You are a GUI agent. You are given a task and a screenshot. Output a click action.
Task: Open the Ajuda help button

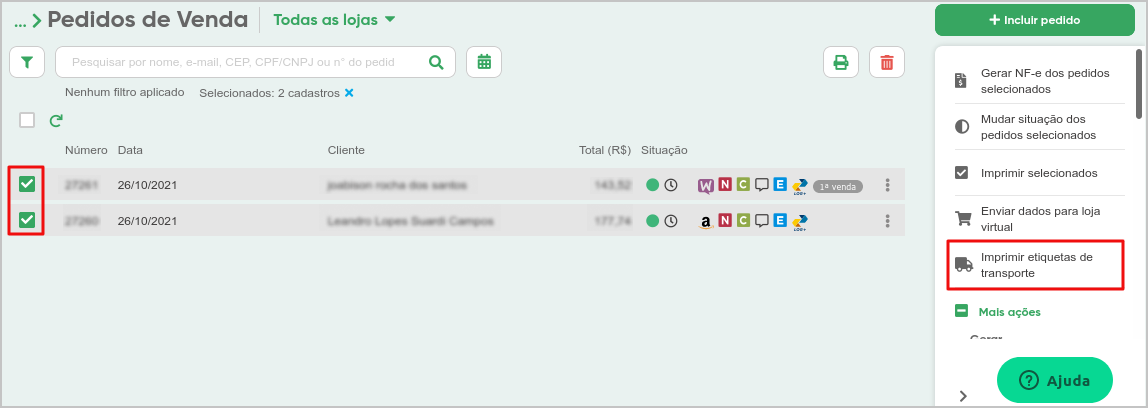(x=1055, y=380)
